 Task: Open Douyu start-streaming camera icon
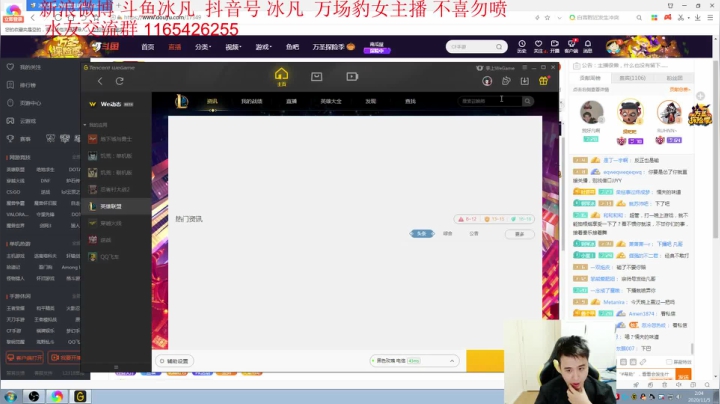(555, 46)
